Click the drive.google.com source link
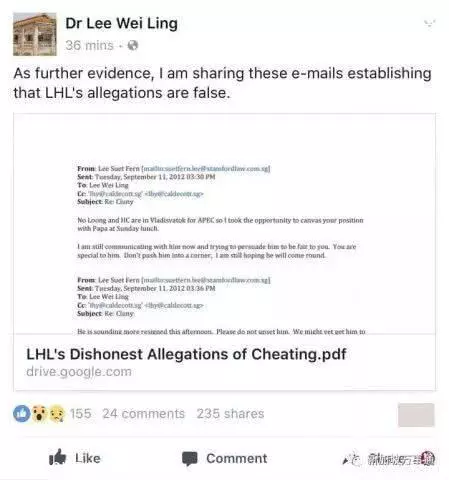449x480 pixels. [x=79, y=372]
